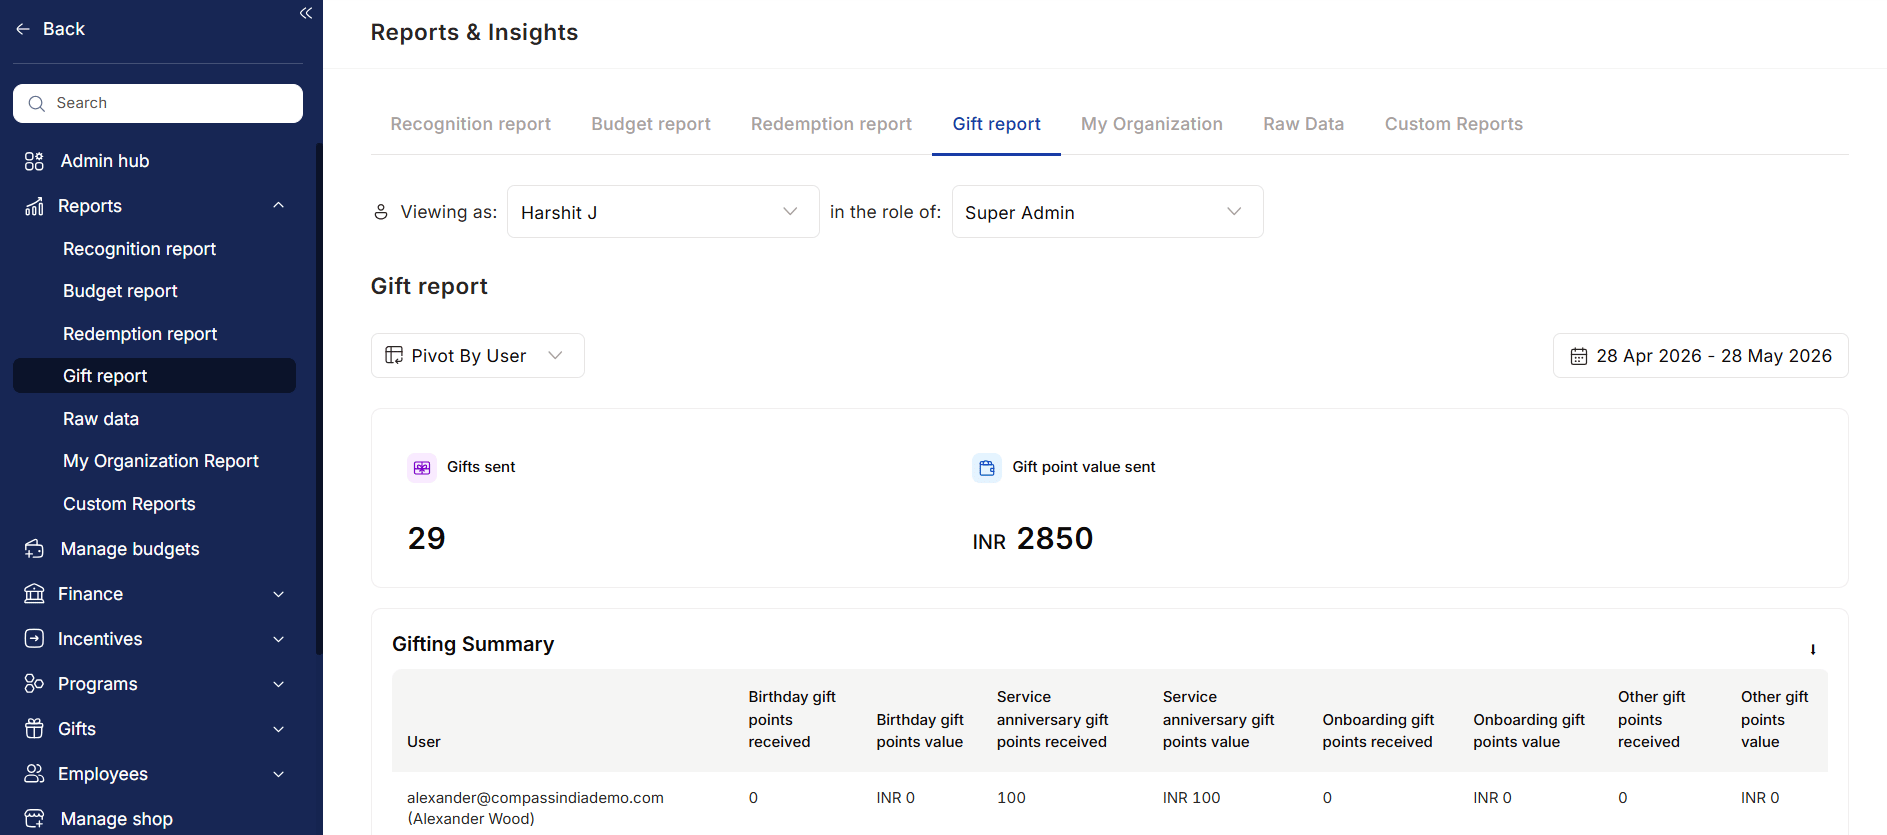Viewport: 1887px width, 835px height.
Task: Go Back using the Back link
Action: click(x=64, y=29)
